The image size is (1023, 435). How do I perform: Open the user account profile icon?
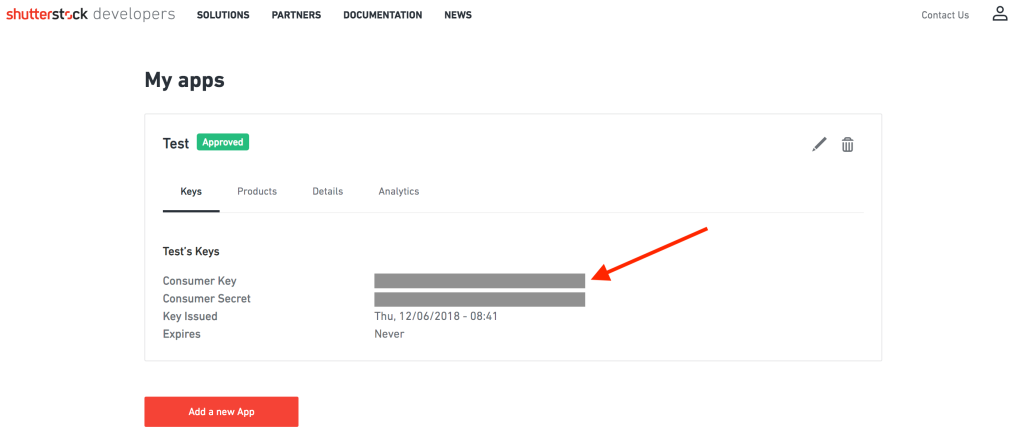[x=1000, y=14]
